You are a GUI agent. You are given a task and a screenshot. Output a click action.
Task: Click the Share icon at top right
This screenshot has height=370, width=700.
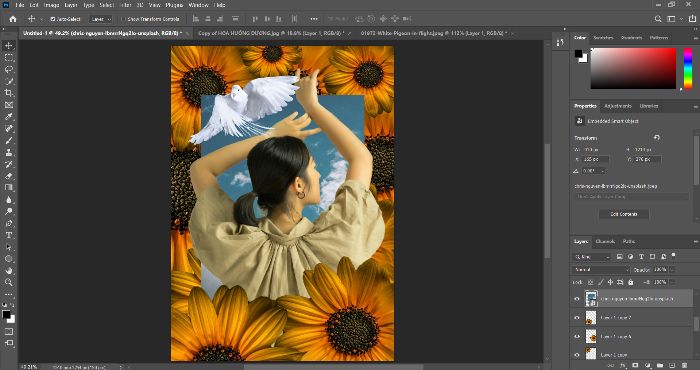coord(692,19)
